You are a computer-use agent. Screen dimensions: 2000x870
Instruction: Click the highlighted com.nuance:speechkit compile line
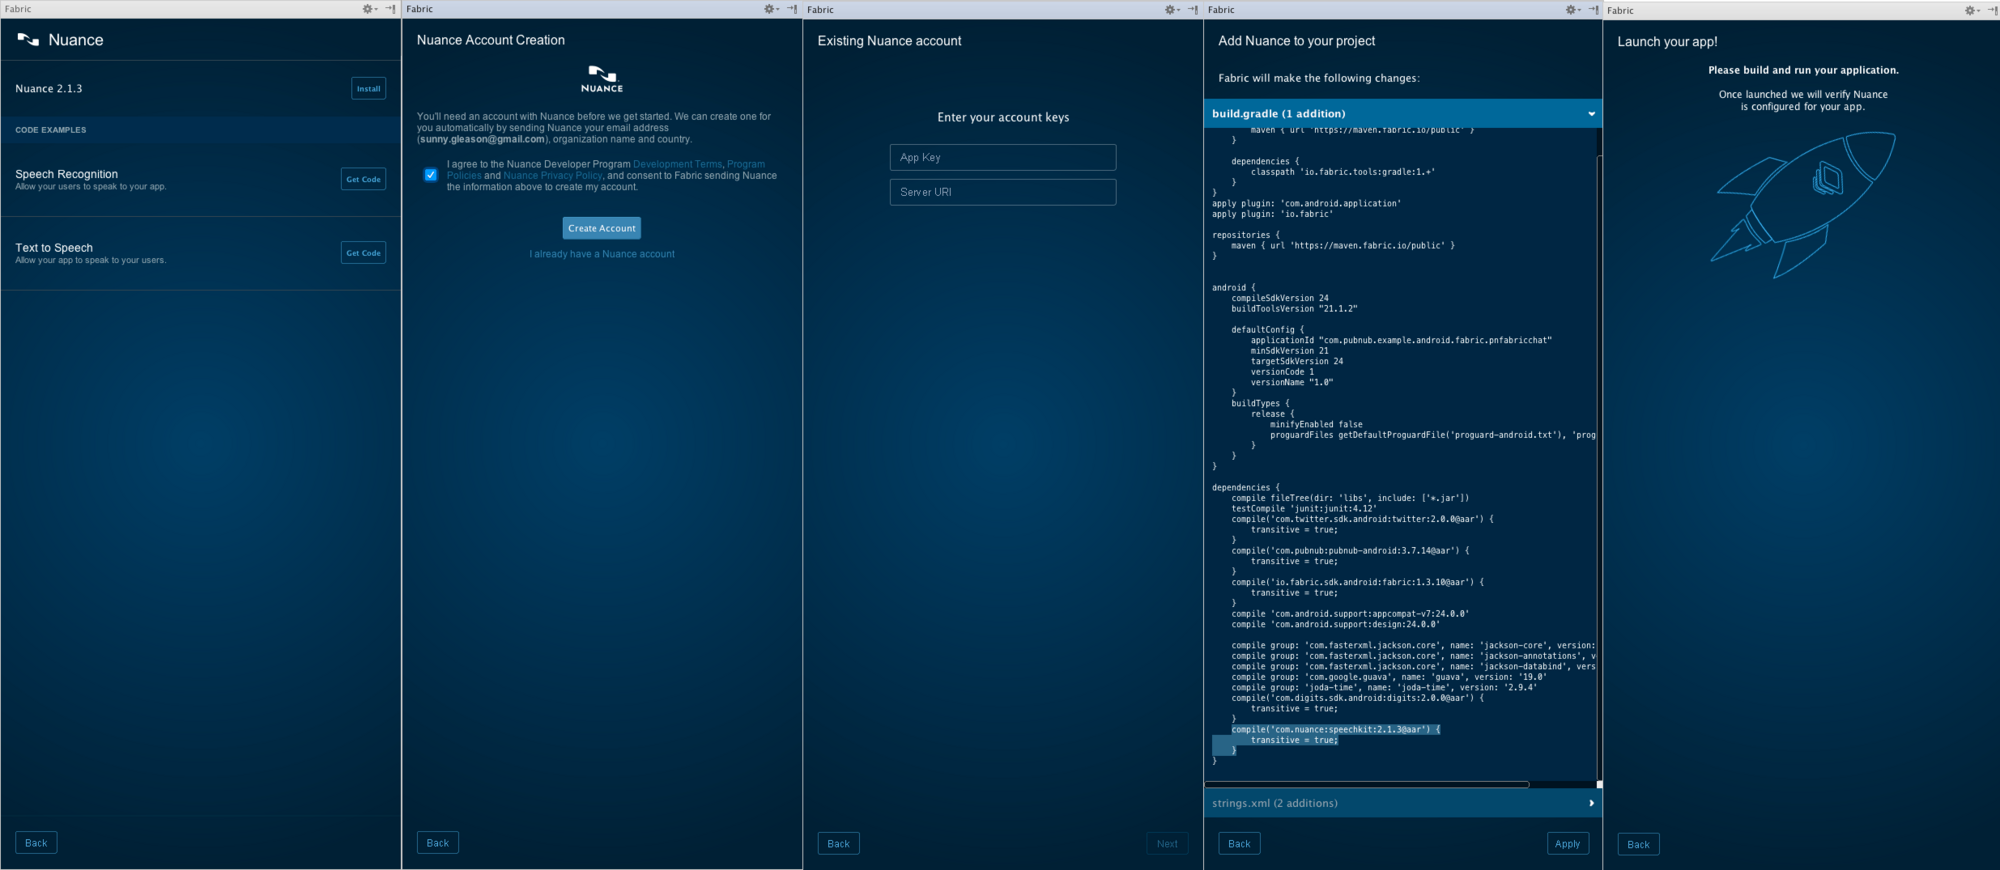point(1336,730)
